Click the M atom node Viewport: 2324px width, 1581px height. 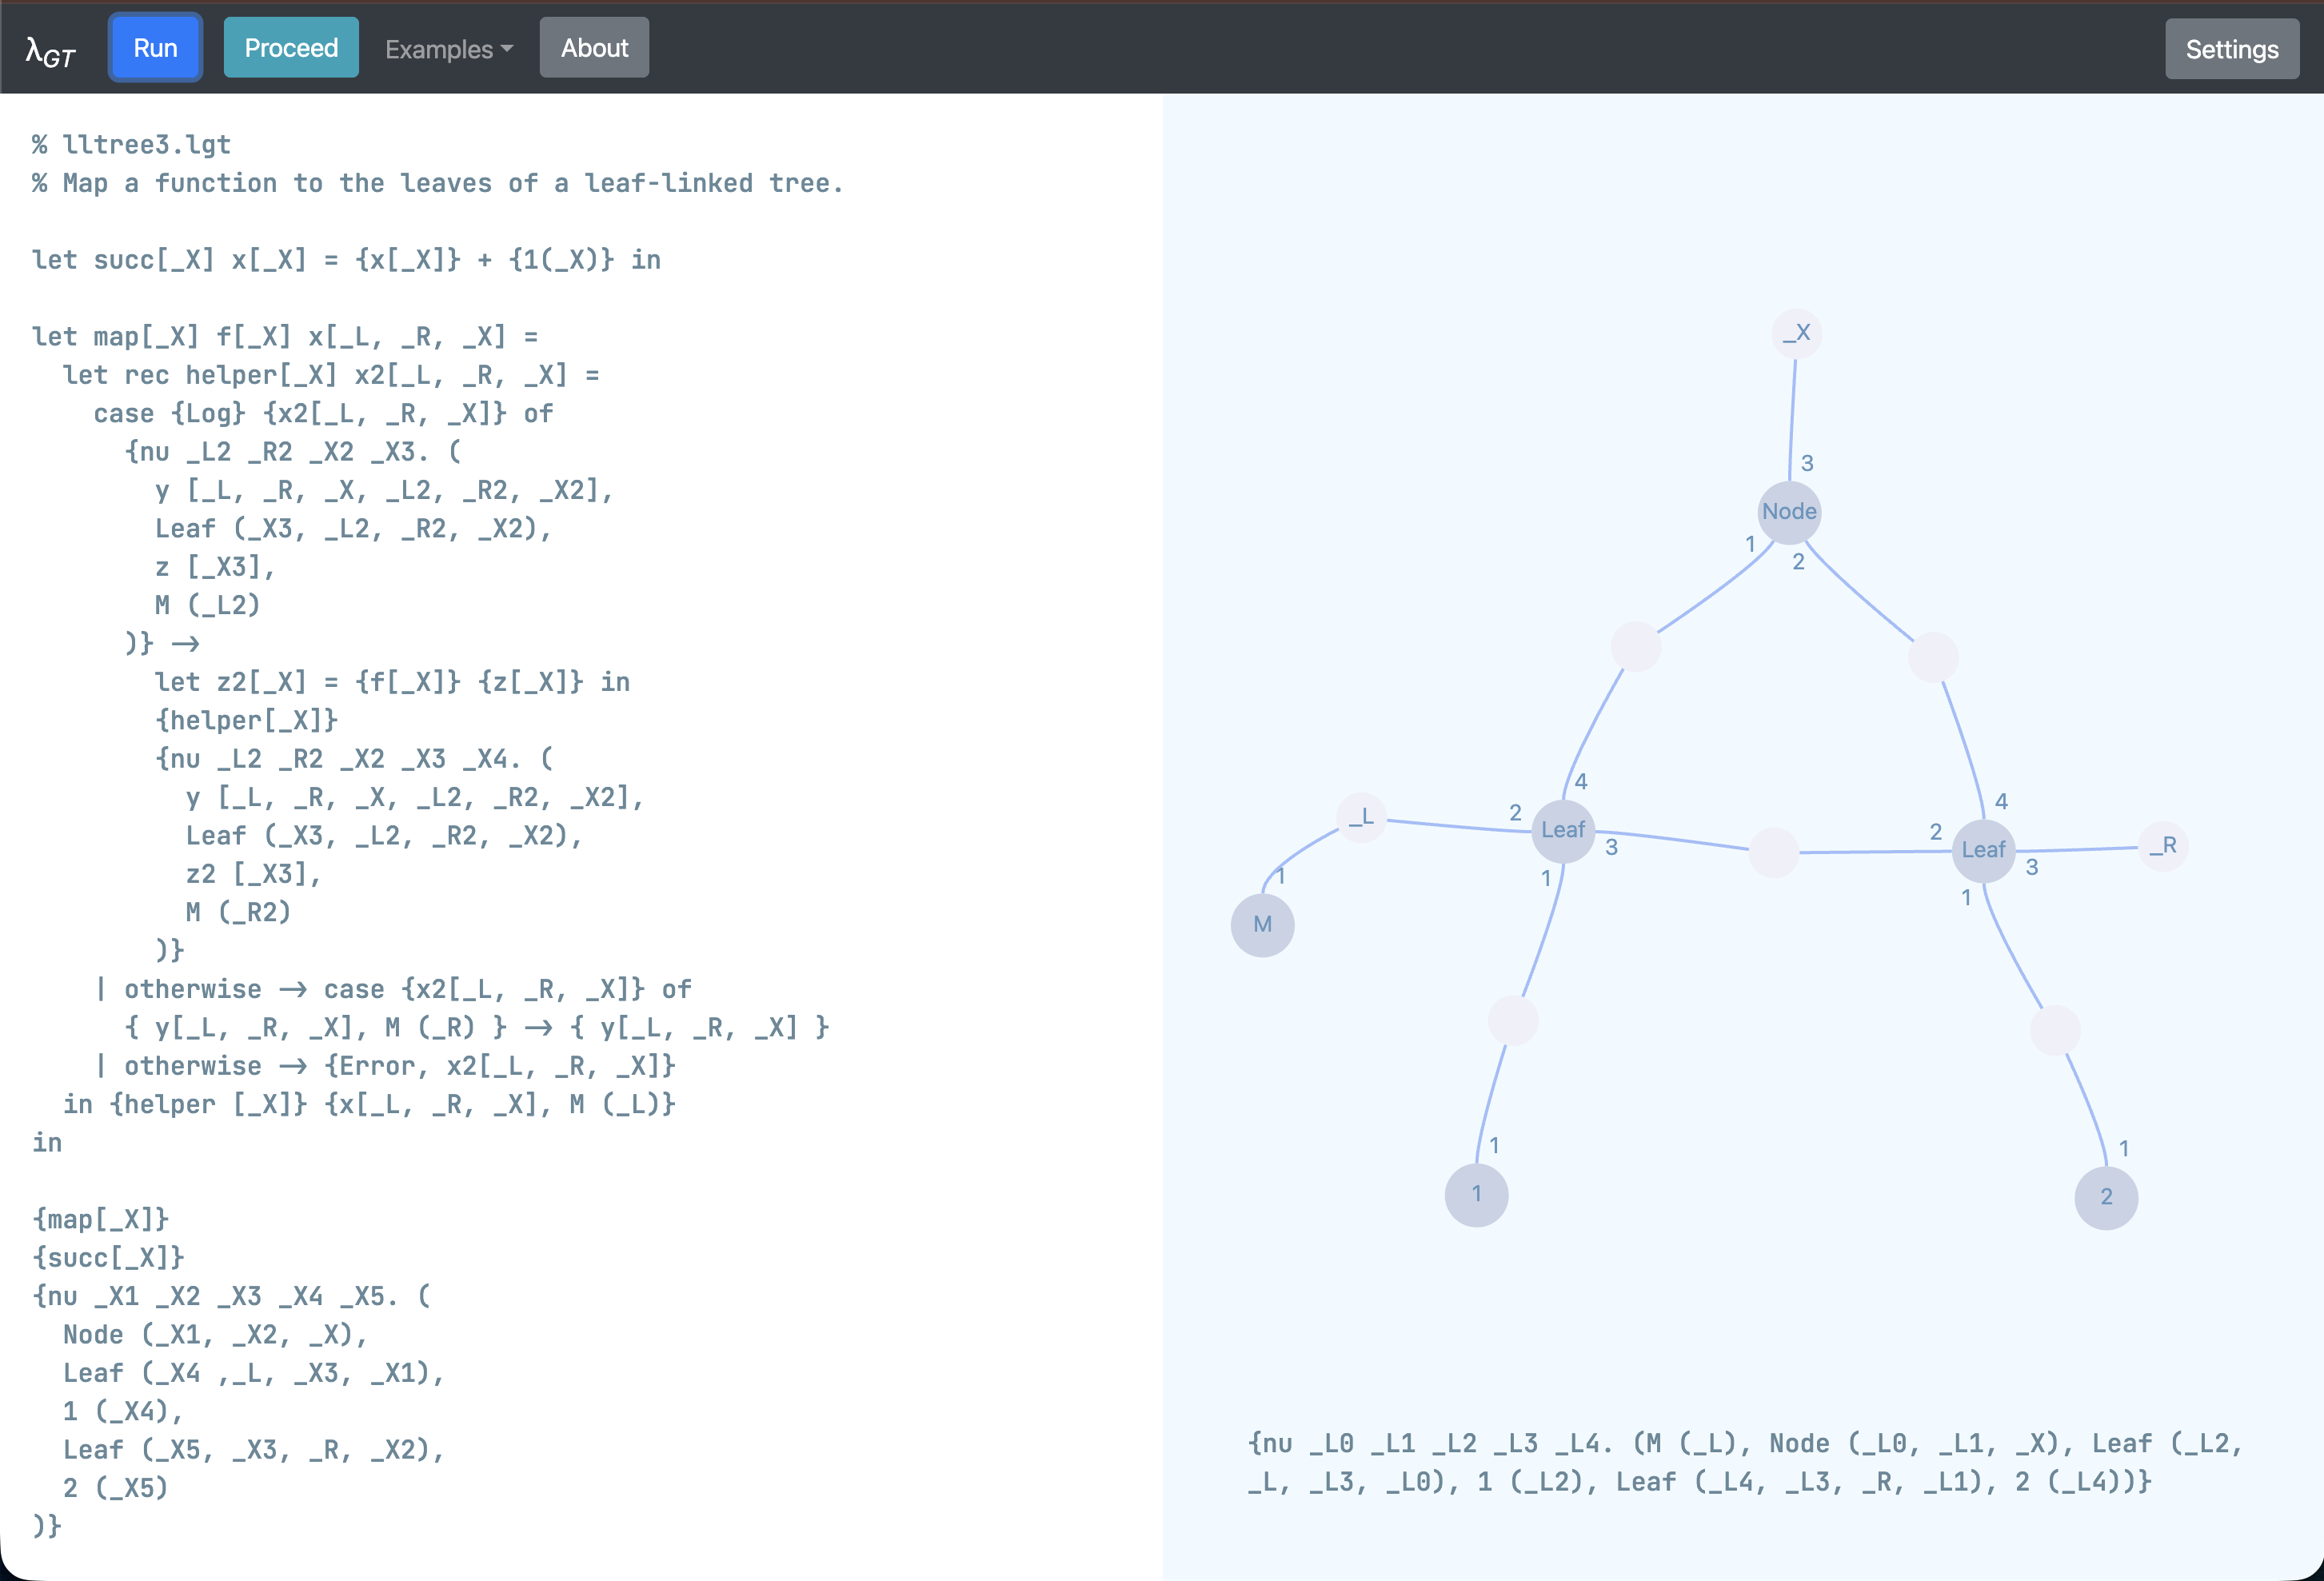1262,925
